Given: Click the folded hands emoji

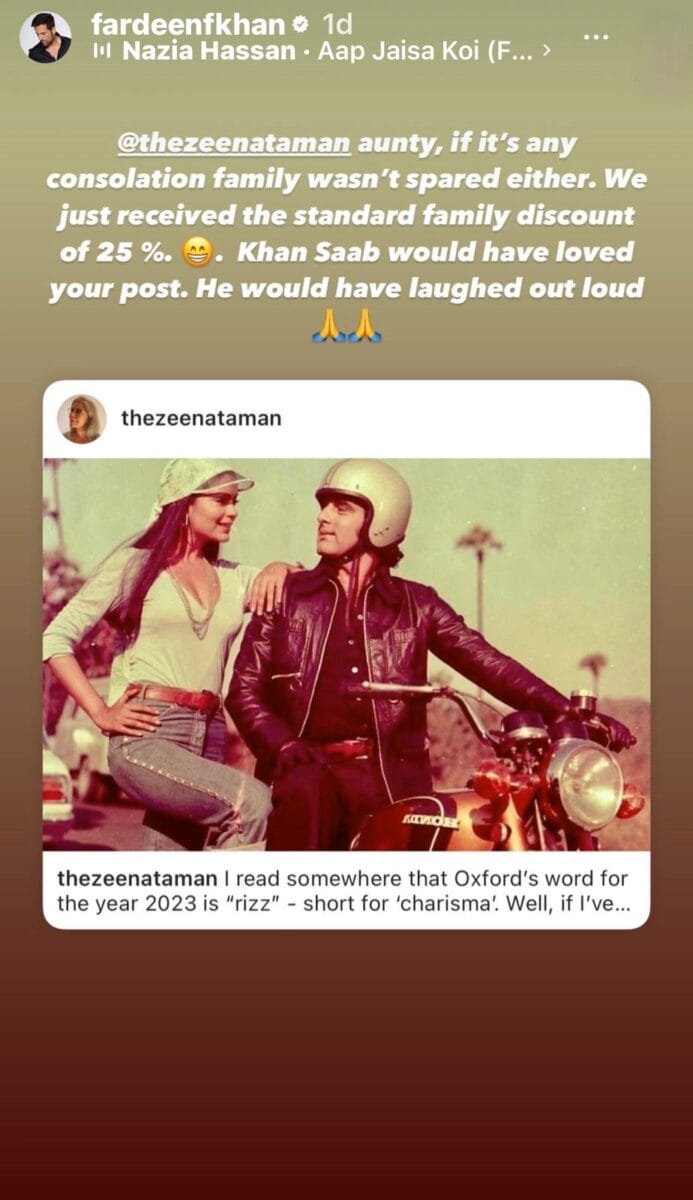Looking at the screenshot, I should tap(346, 325).
